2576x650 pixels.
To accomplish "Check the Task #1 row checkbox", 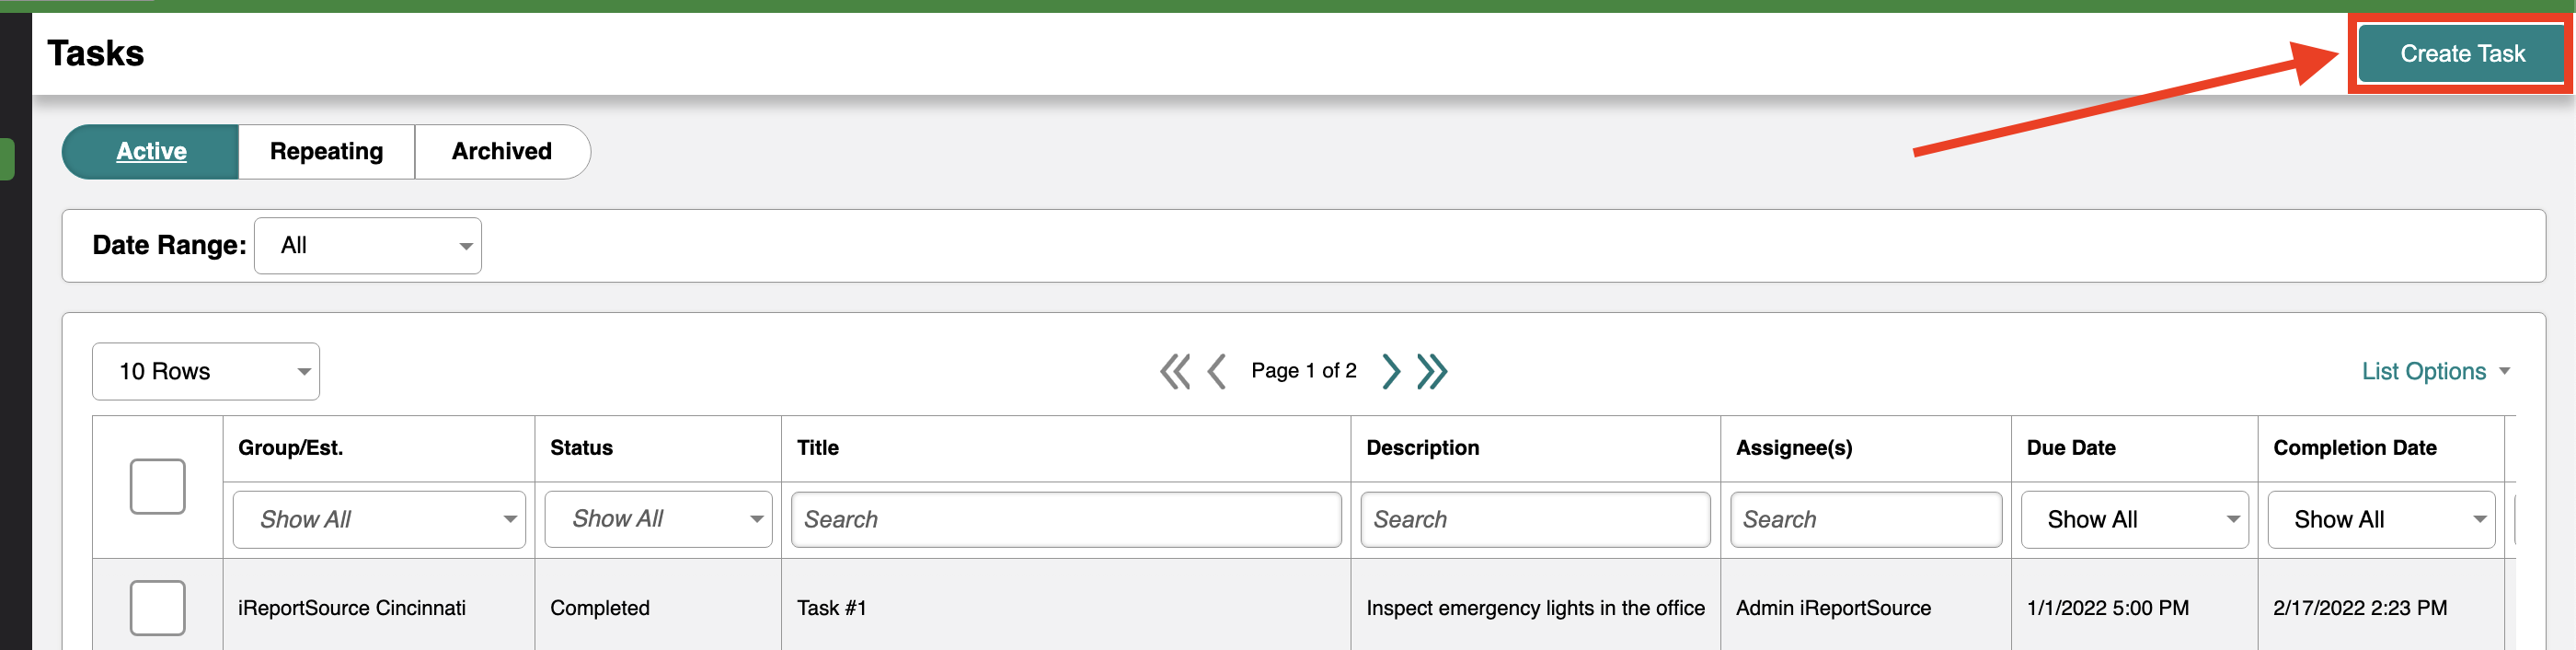I will click(x=158, y=608).
